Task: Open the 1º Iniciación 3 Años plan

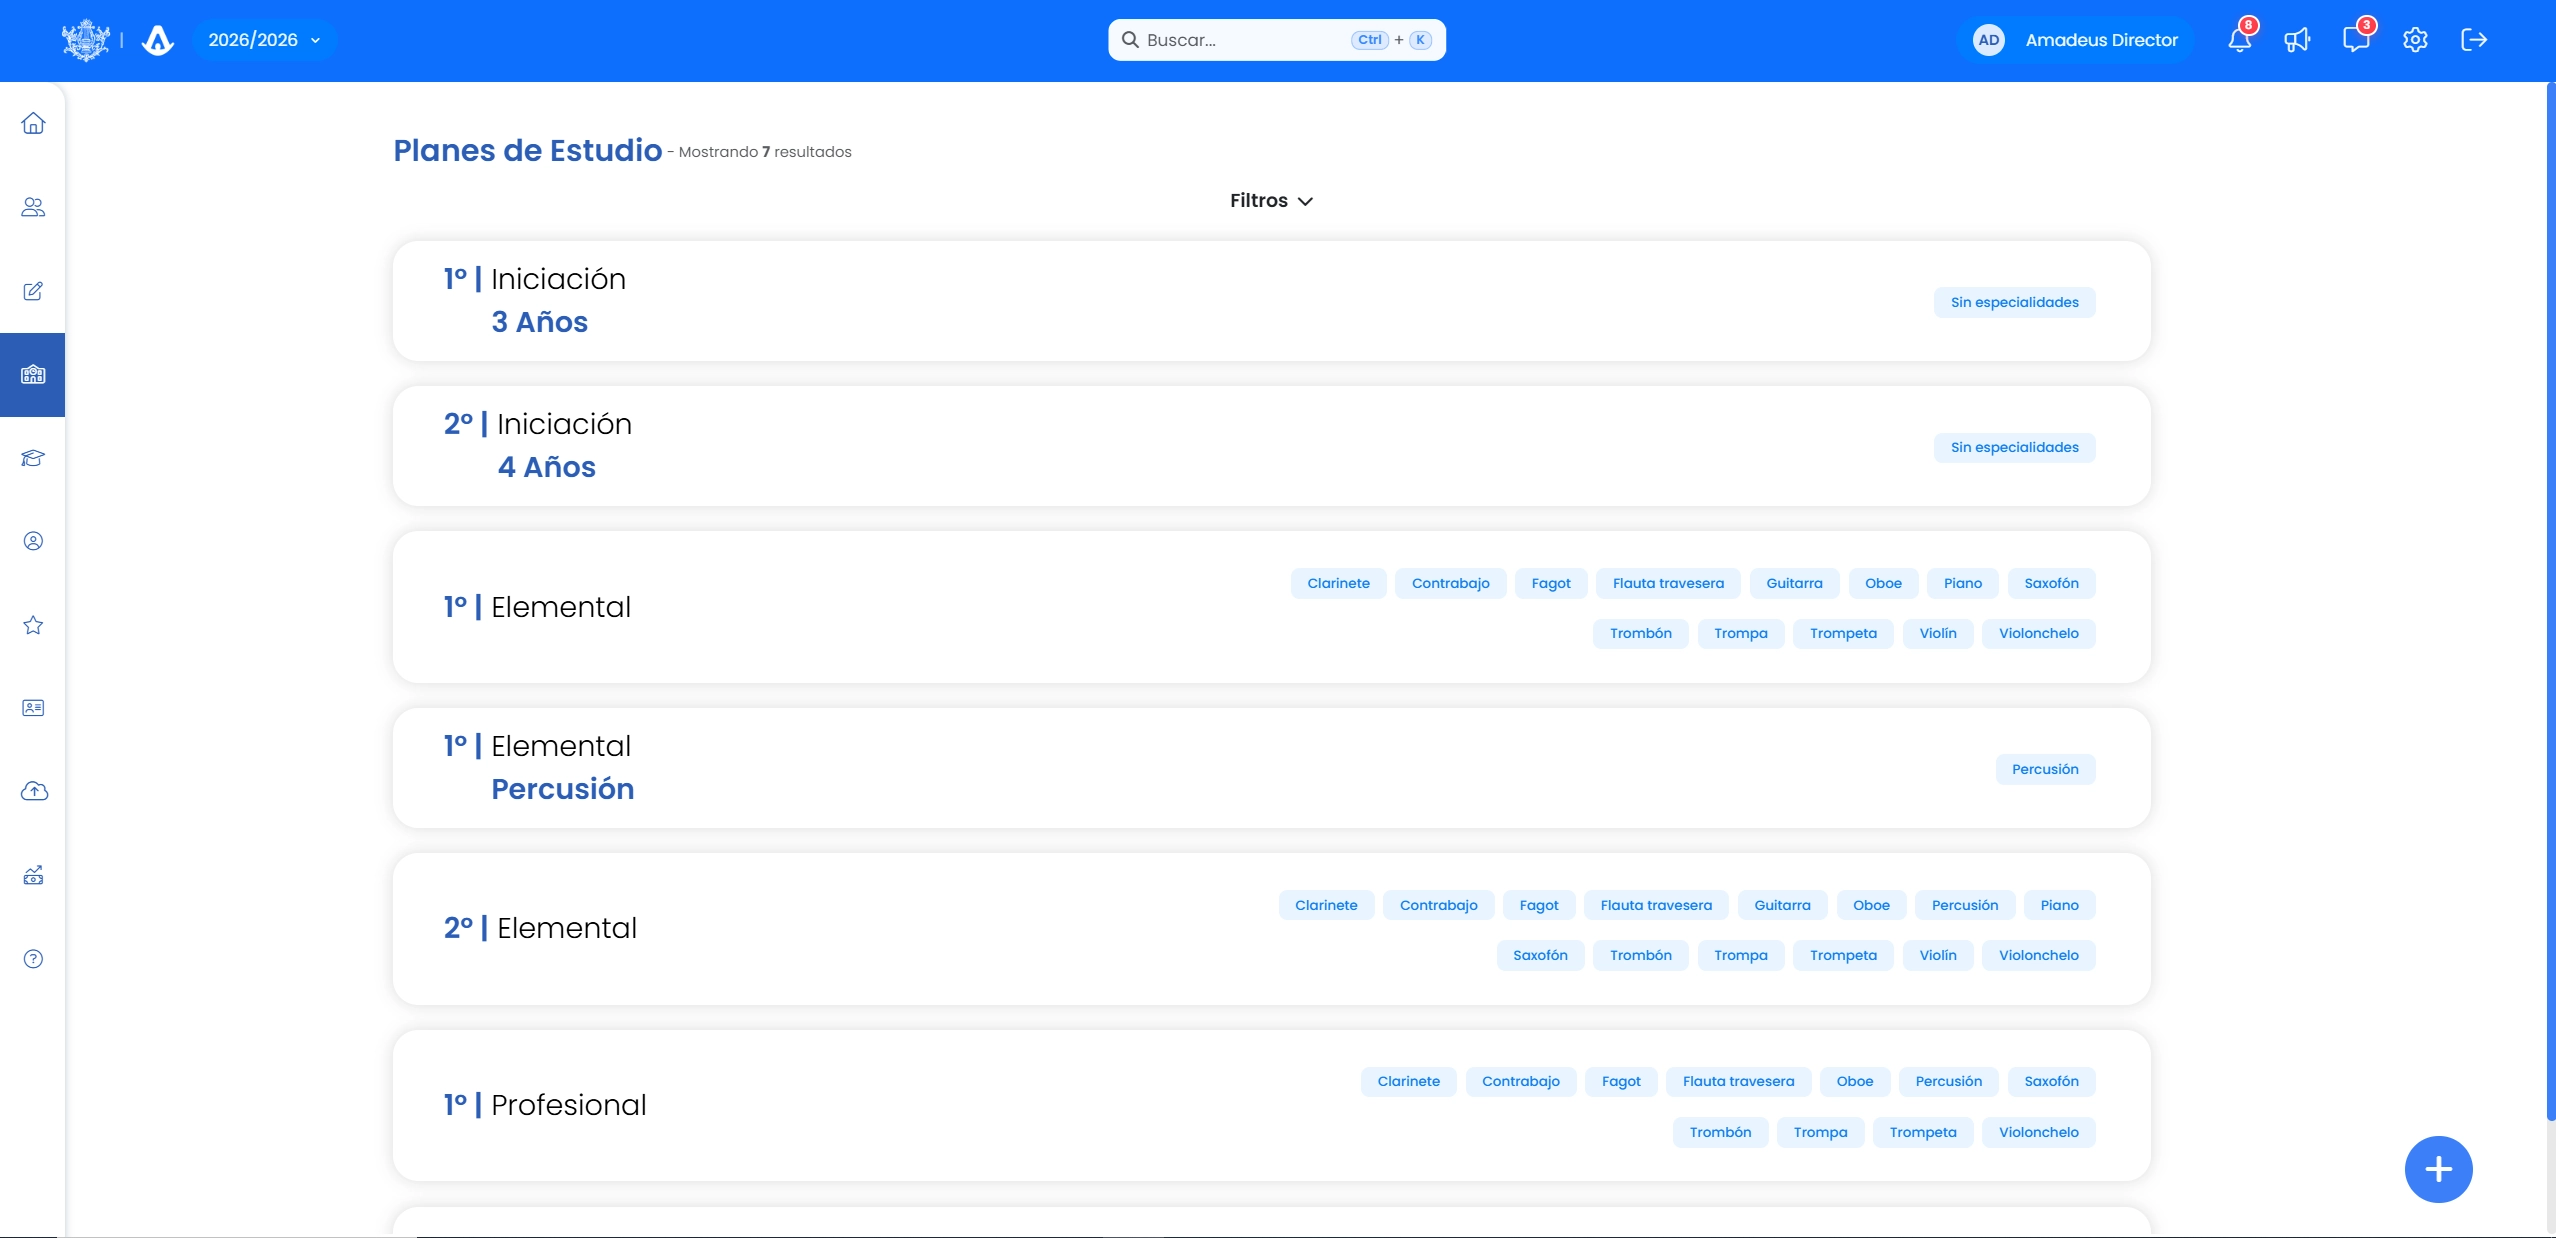Action: point(1271,301)
